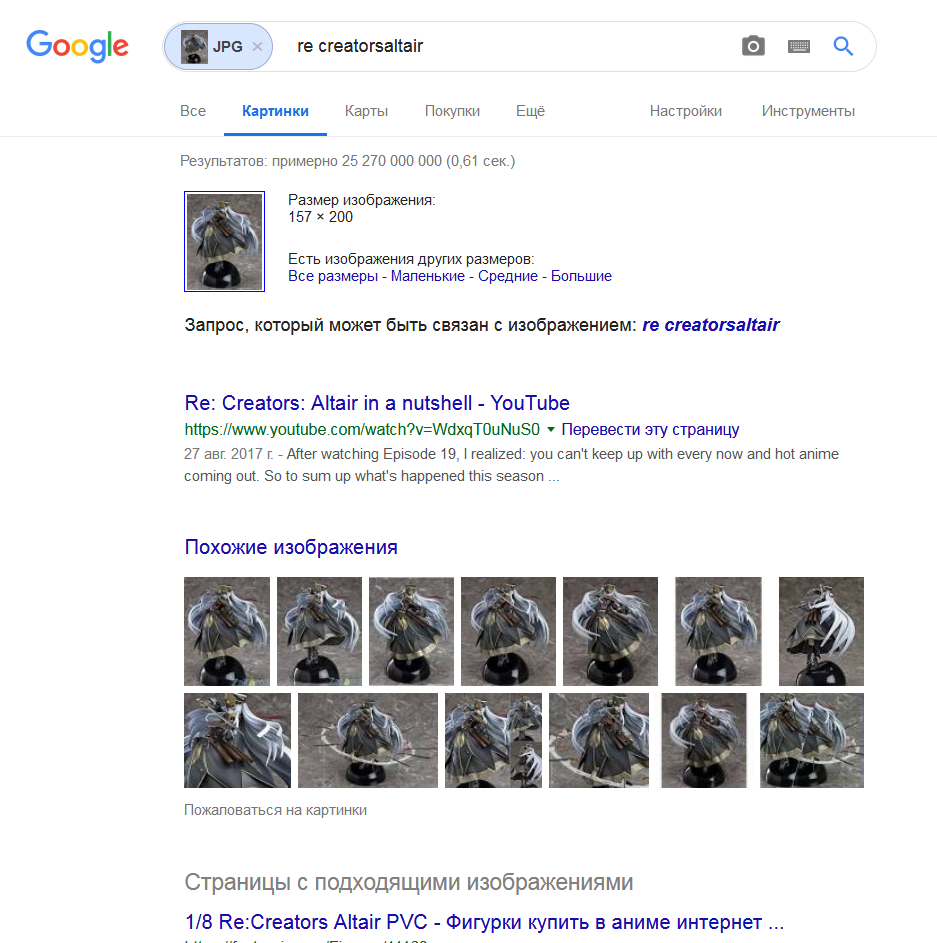This screenshot has width=937, height=943.
Task: Click Пожаловаться на картинки link
Action: [275, 810]
